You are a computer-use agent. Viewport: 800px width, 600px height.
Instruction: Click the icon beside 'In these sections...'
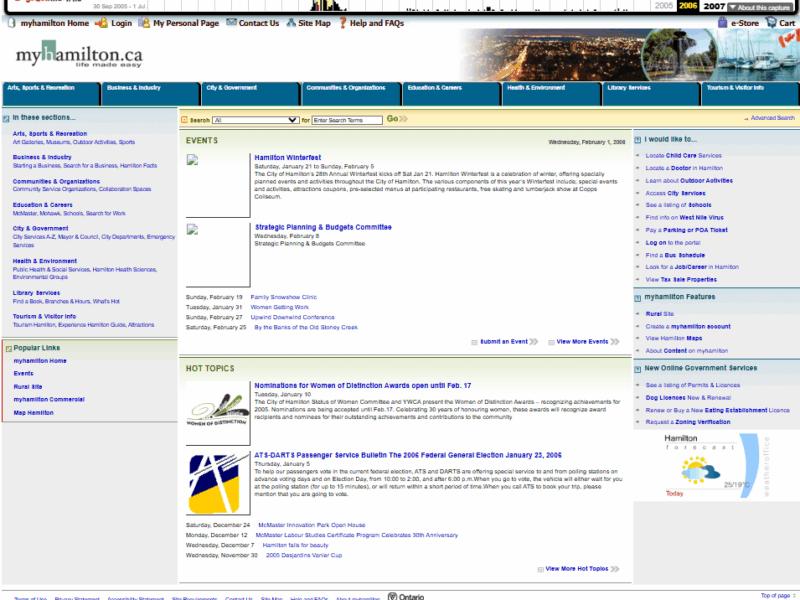6,118
